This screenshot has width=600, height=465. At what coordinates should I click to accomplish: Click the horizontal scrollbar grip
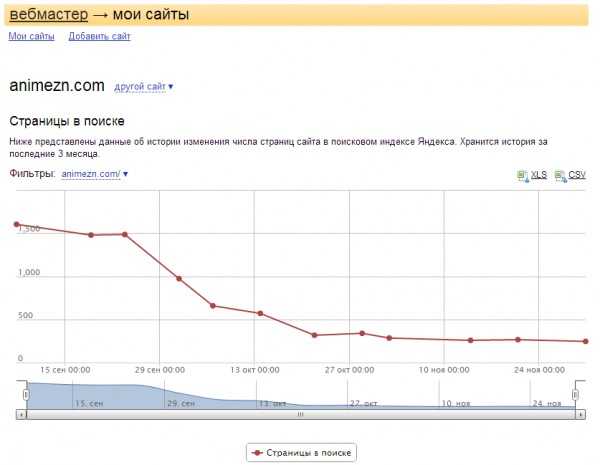(x=301, y=414)
